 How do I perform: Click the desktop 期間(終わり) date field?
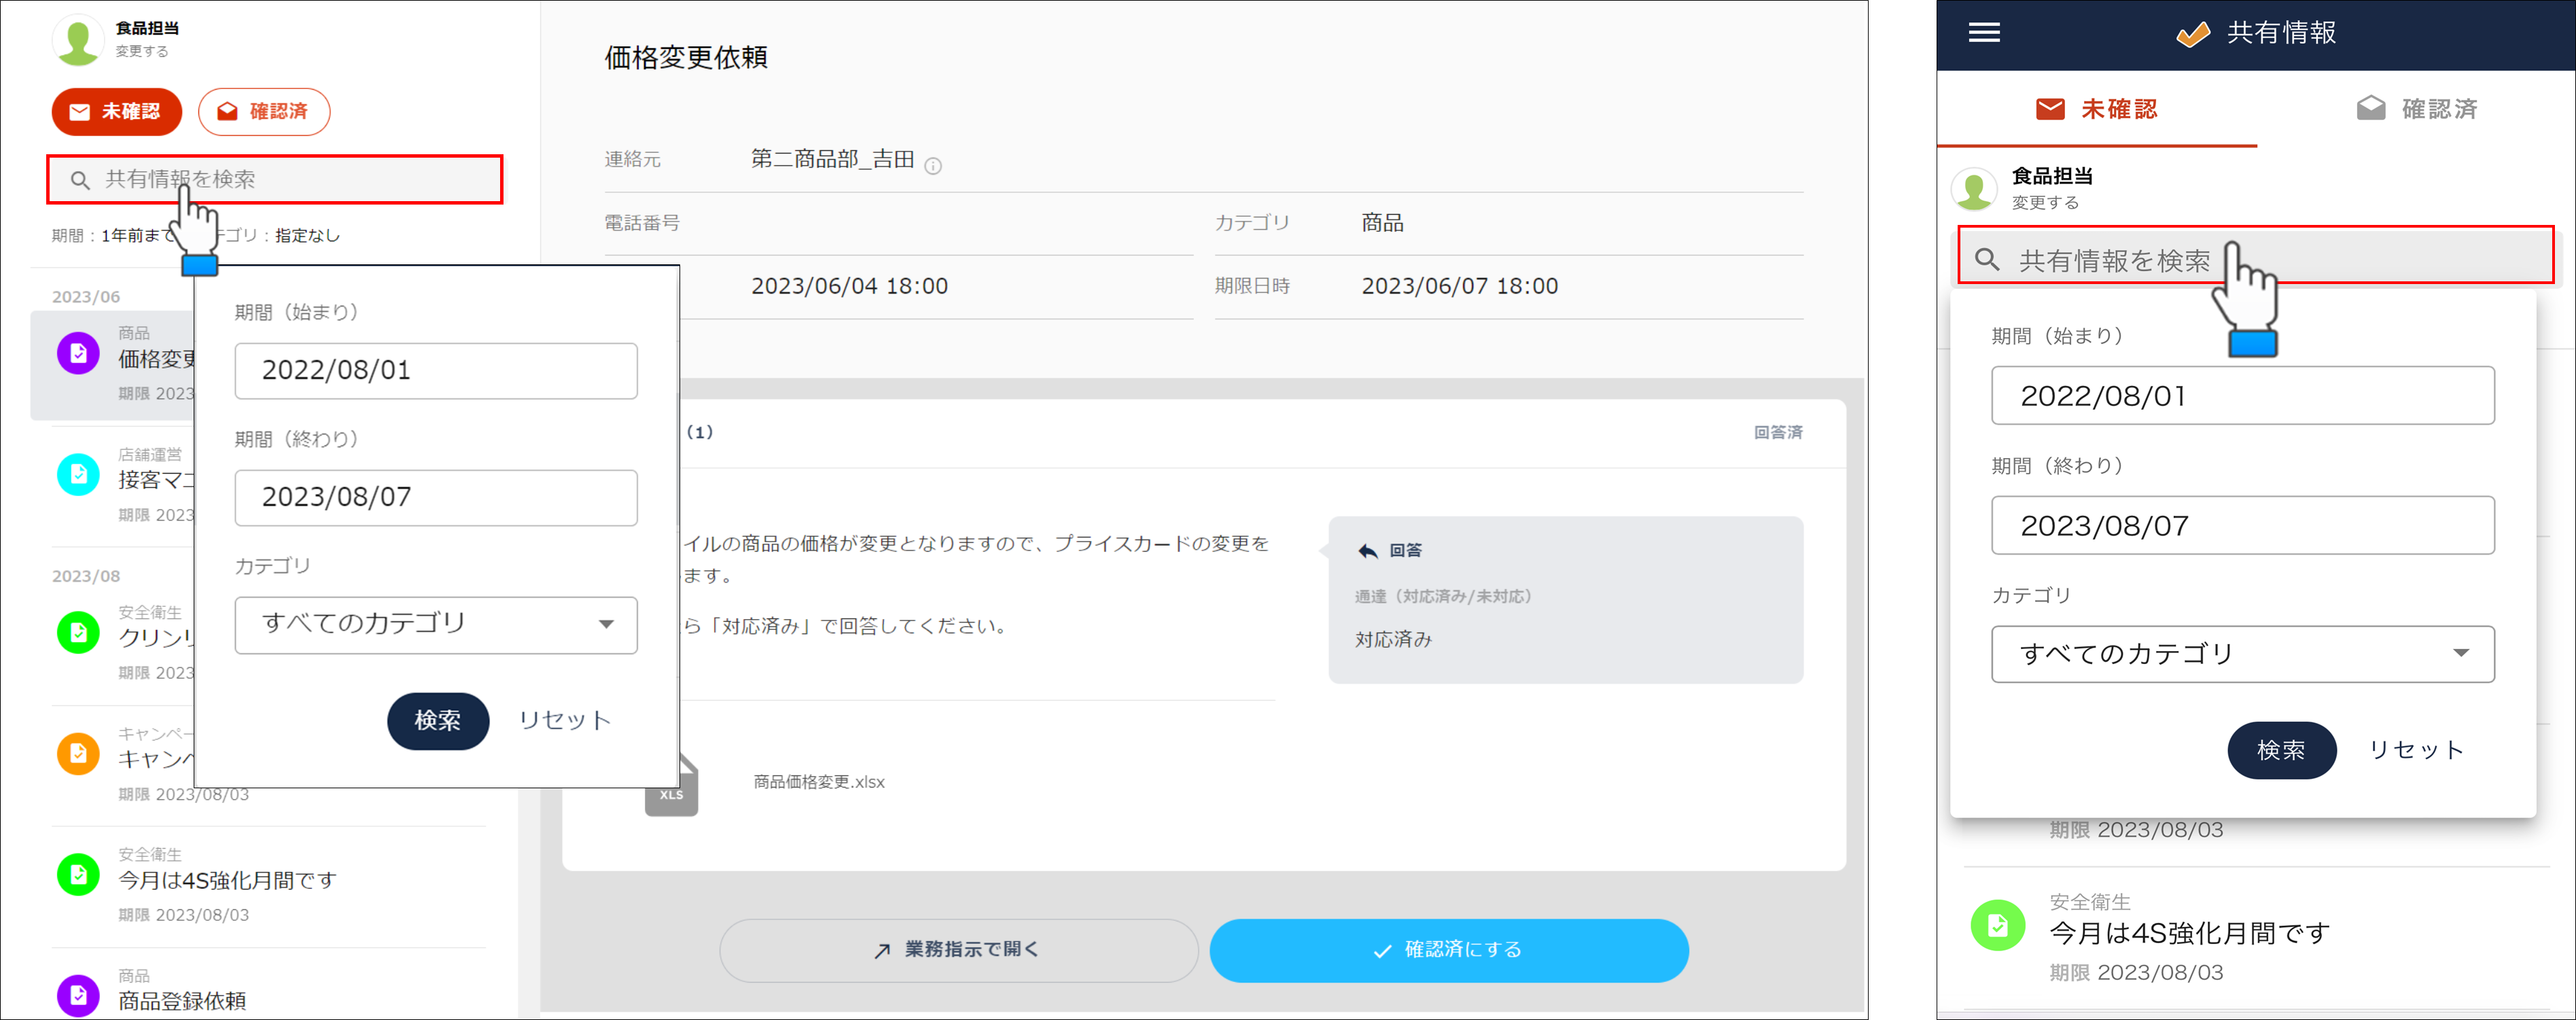(x=436, y=498)
